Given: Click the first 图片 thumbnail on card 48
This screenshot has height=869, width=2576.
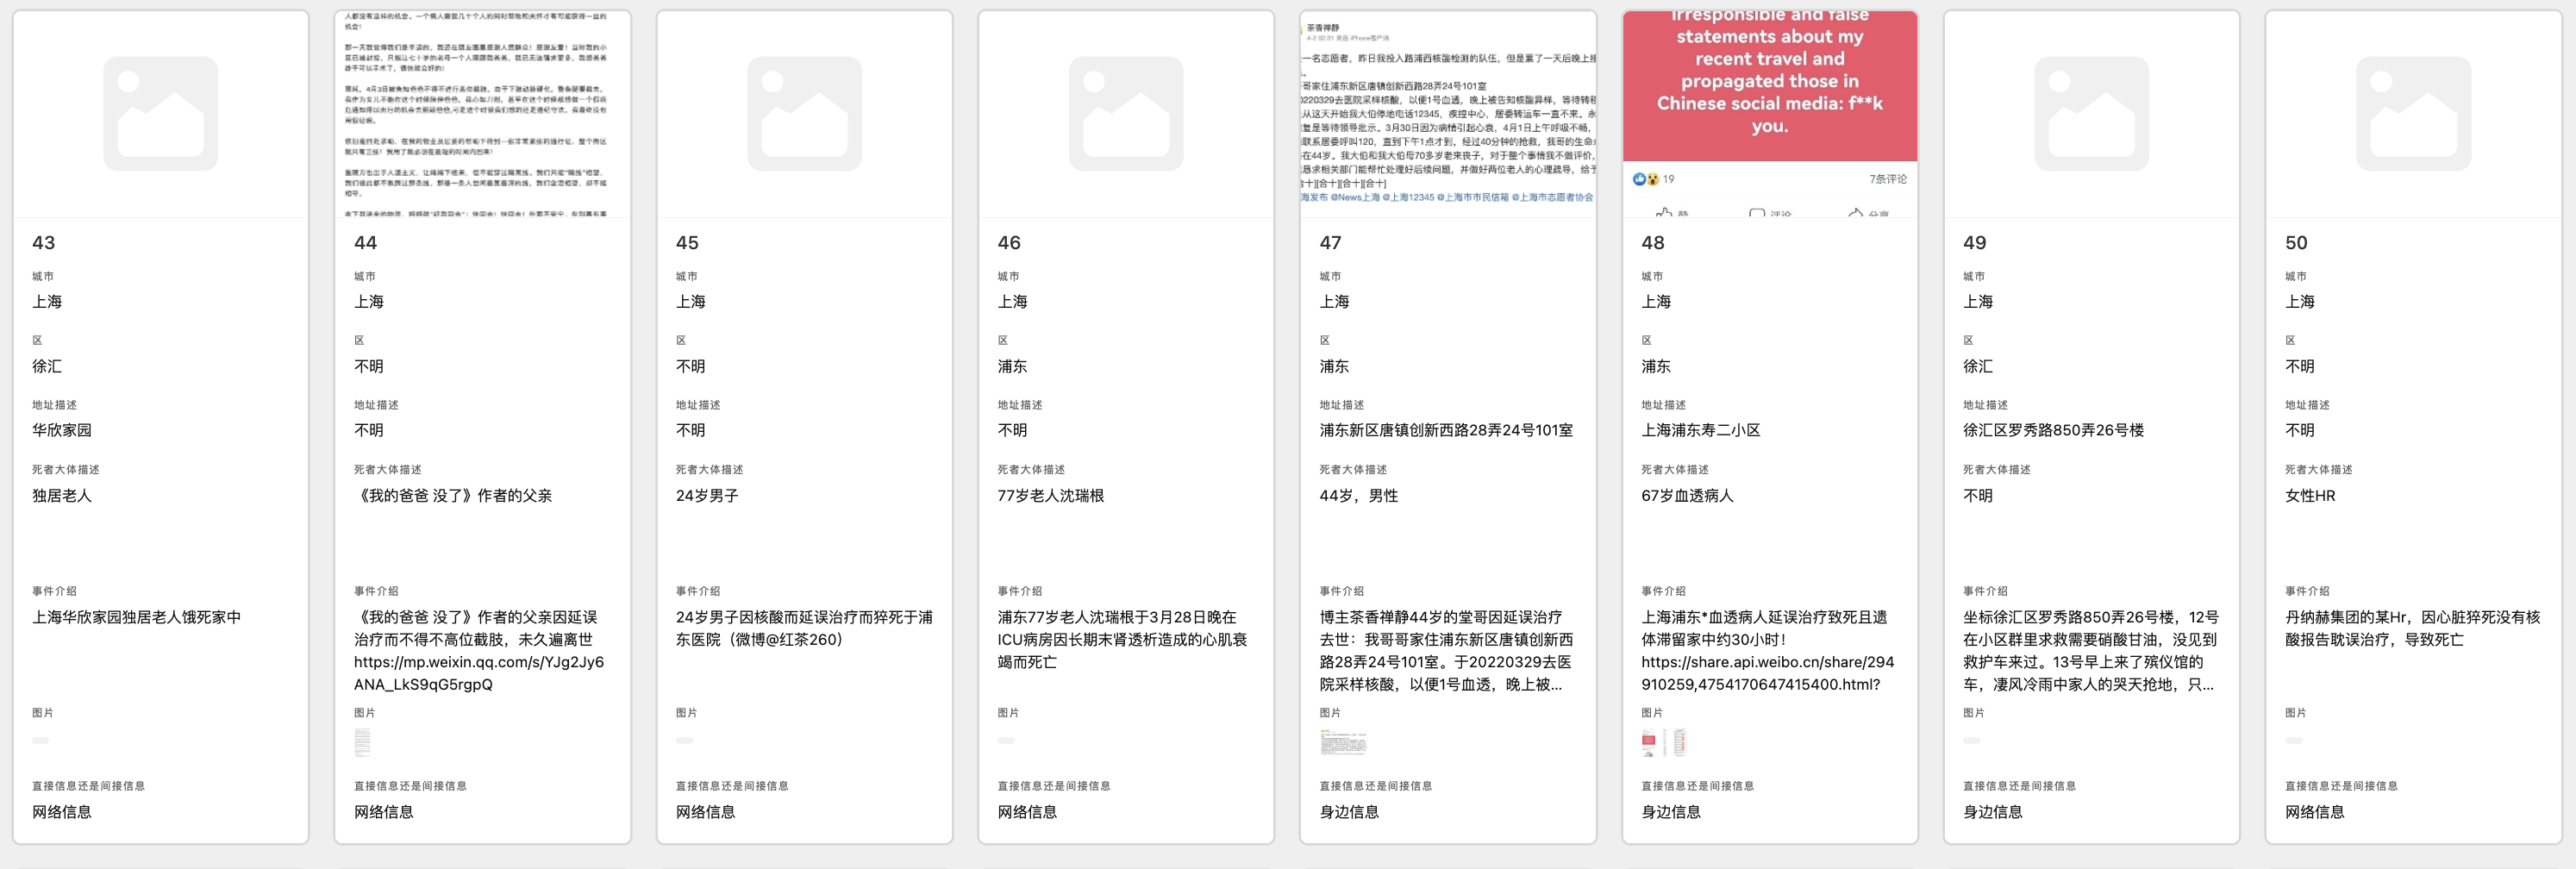Looking at the screenshot, I should 1651,743.
